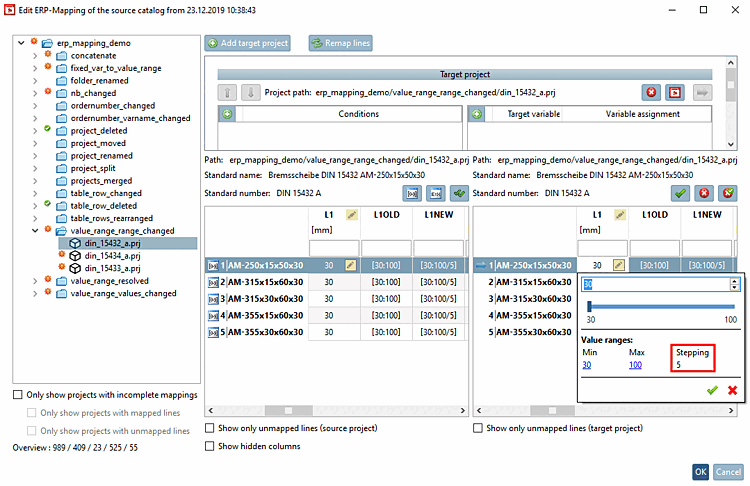The width and height of the screenshot is (750, 486).
Task: Add a condition with green plus icon
Action: (x=227, y=114)
